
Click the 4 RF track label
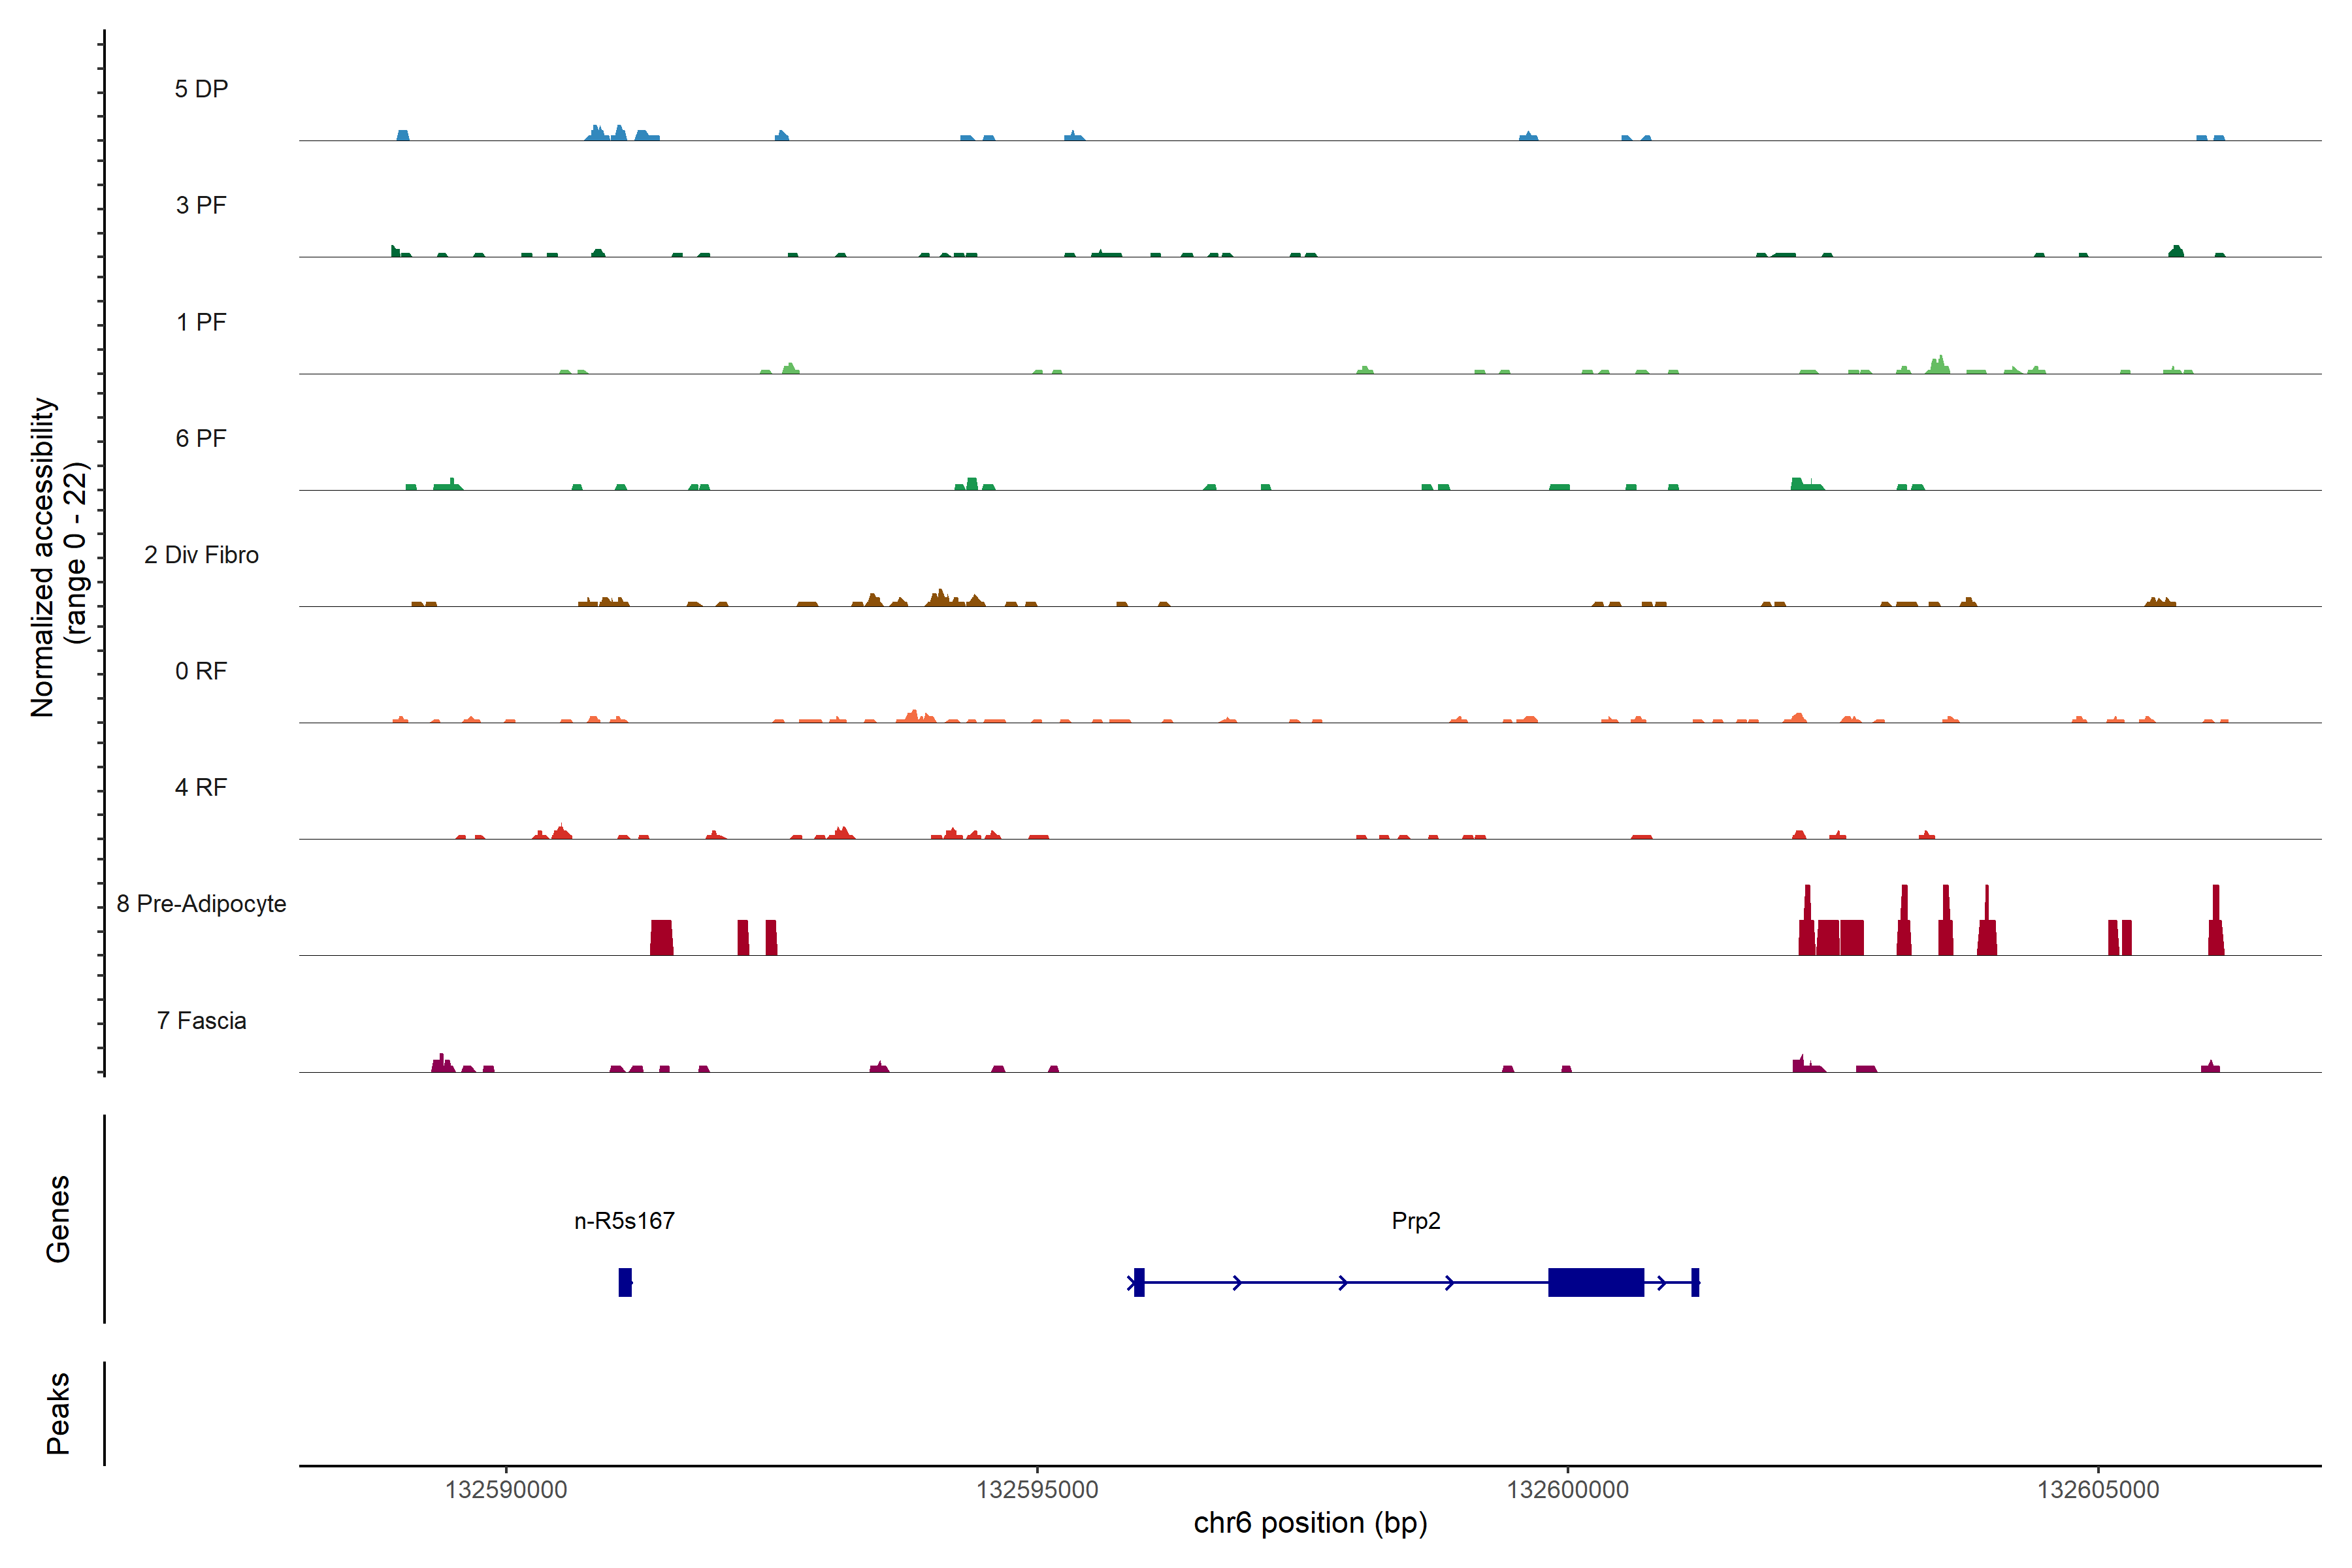(x=201, y=788)
